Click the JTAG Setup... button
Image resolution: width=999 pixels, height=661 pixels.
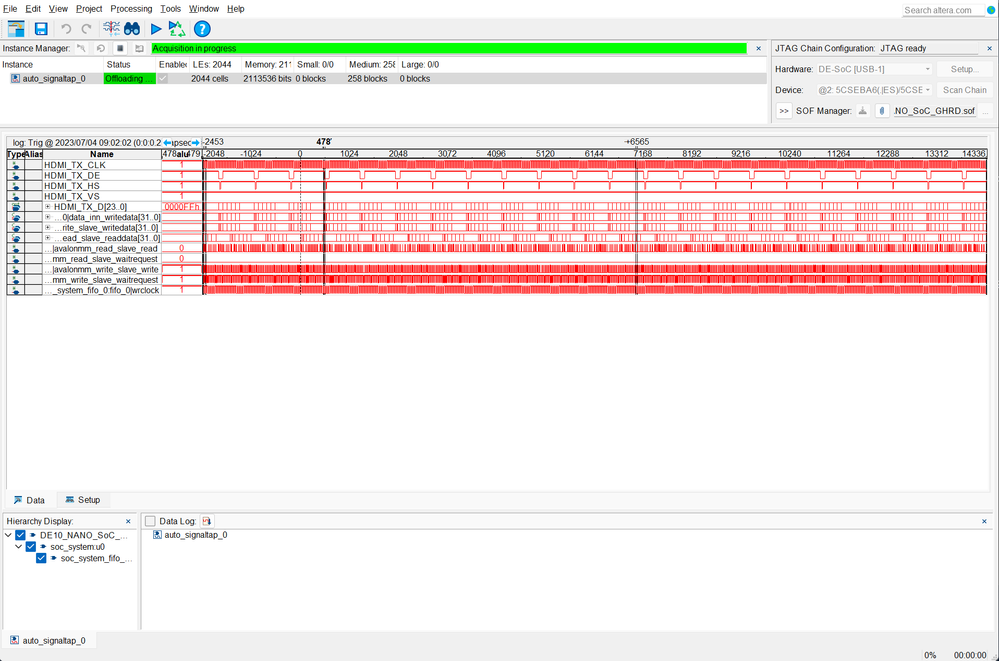964,69
